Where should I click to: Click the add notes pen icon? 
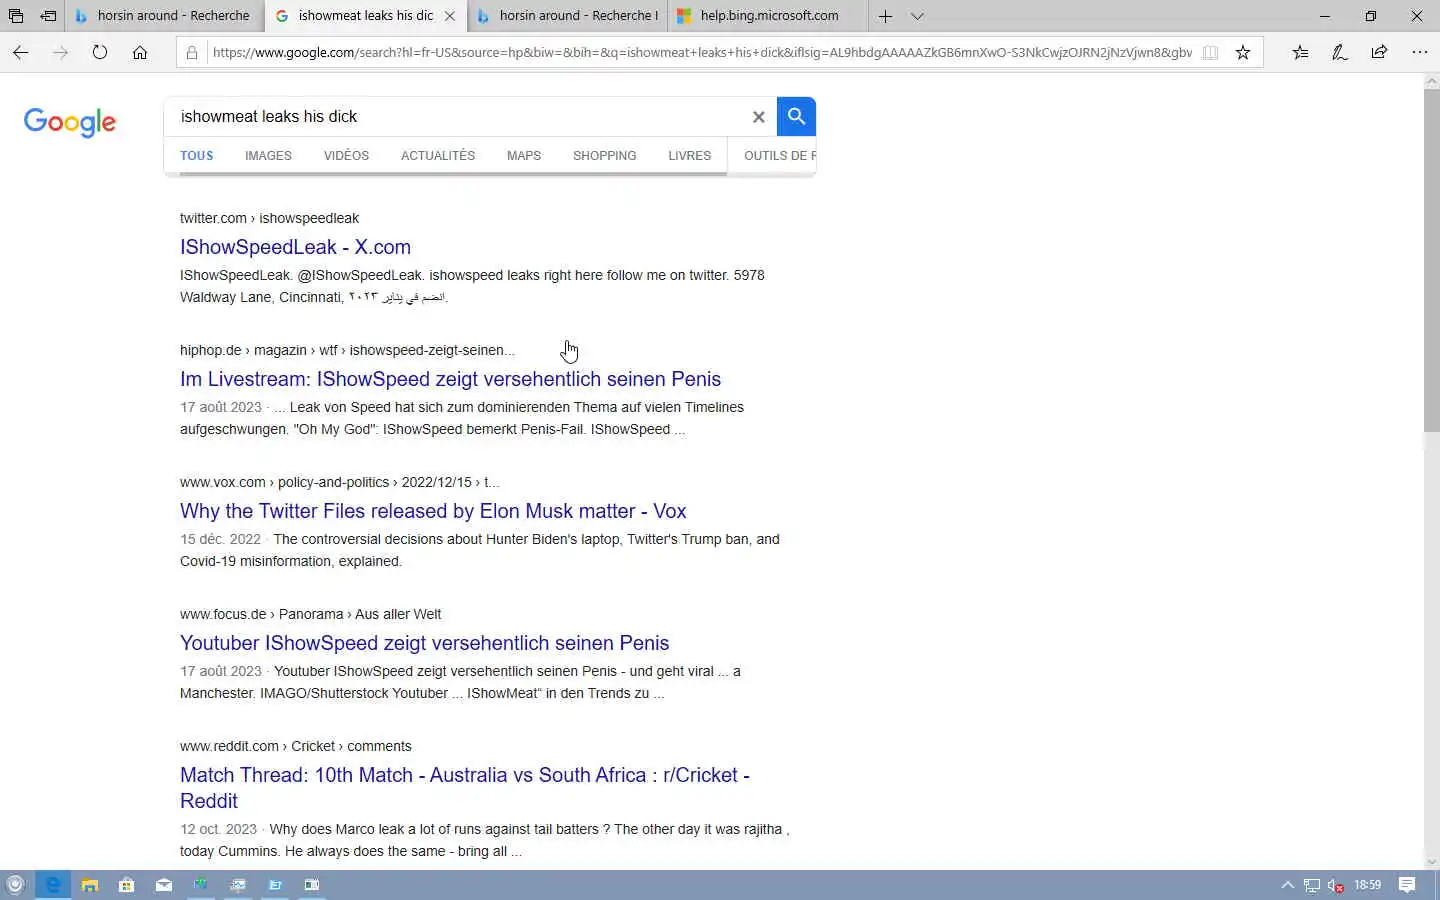coord(1340,52)
